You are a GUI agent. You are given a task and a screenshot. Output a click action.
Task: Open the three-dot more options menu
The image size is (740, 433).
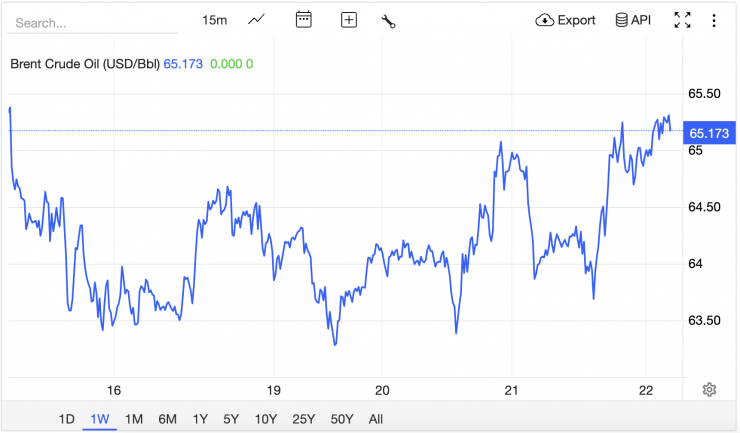tap(714, 20)
